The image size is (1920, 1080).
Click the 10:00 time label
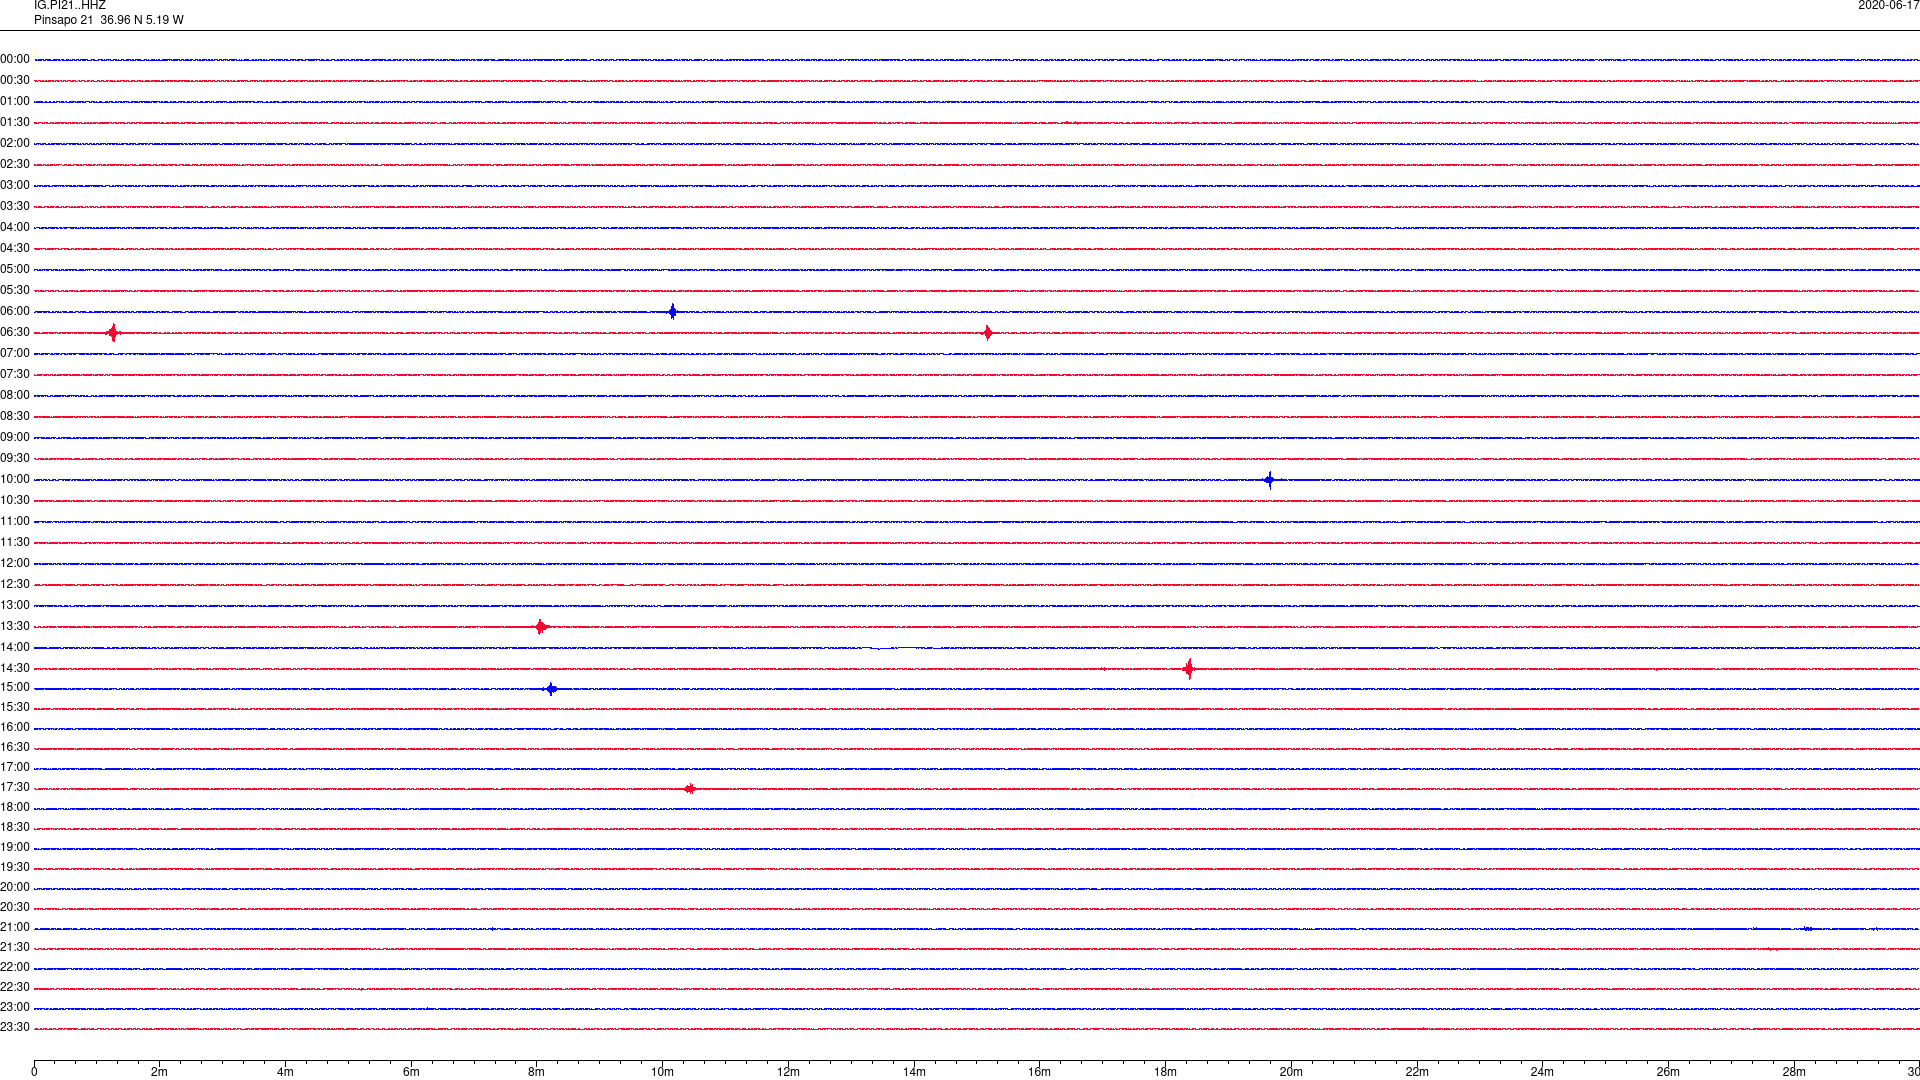click(15, 479)
